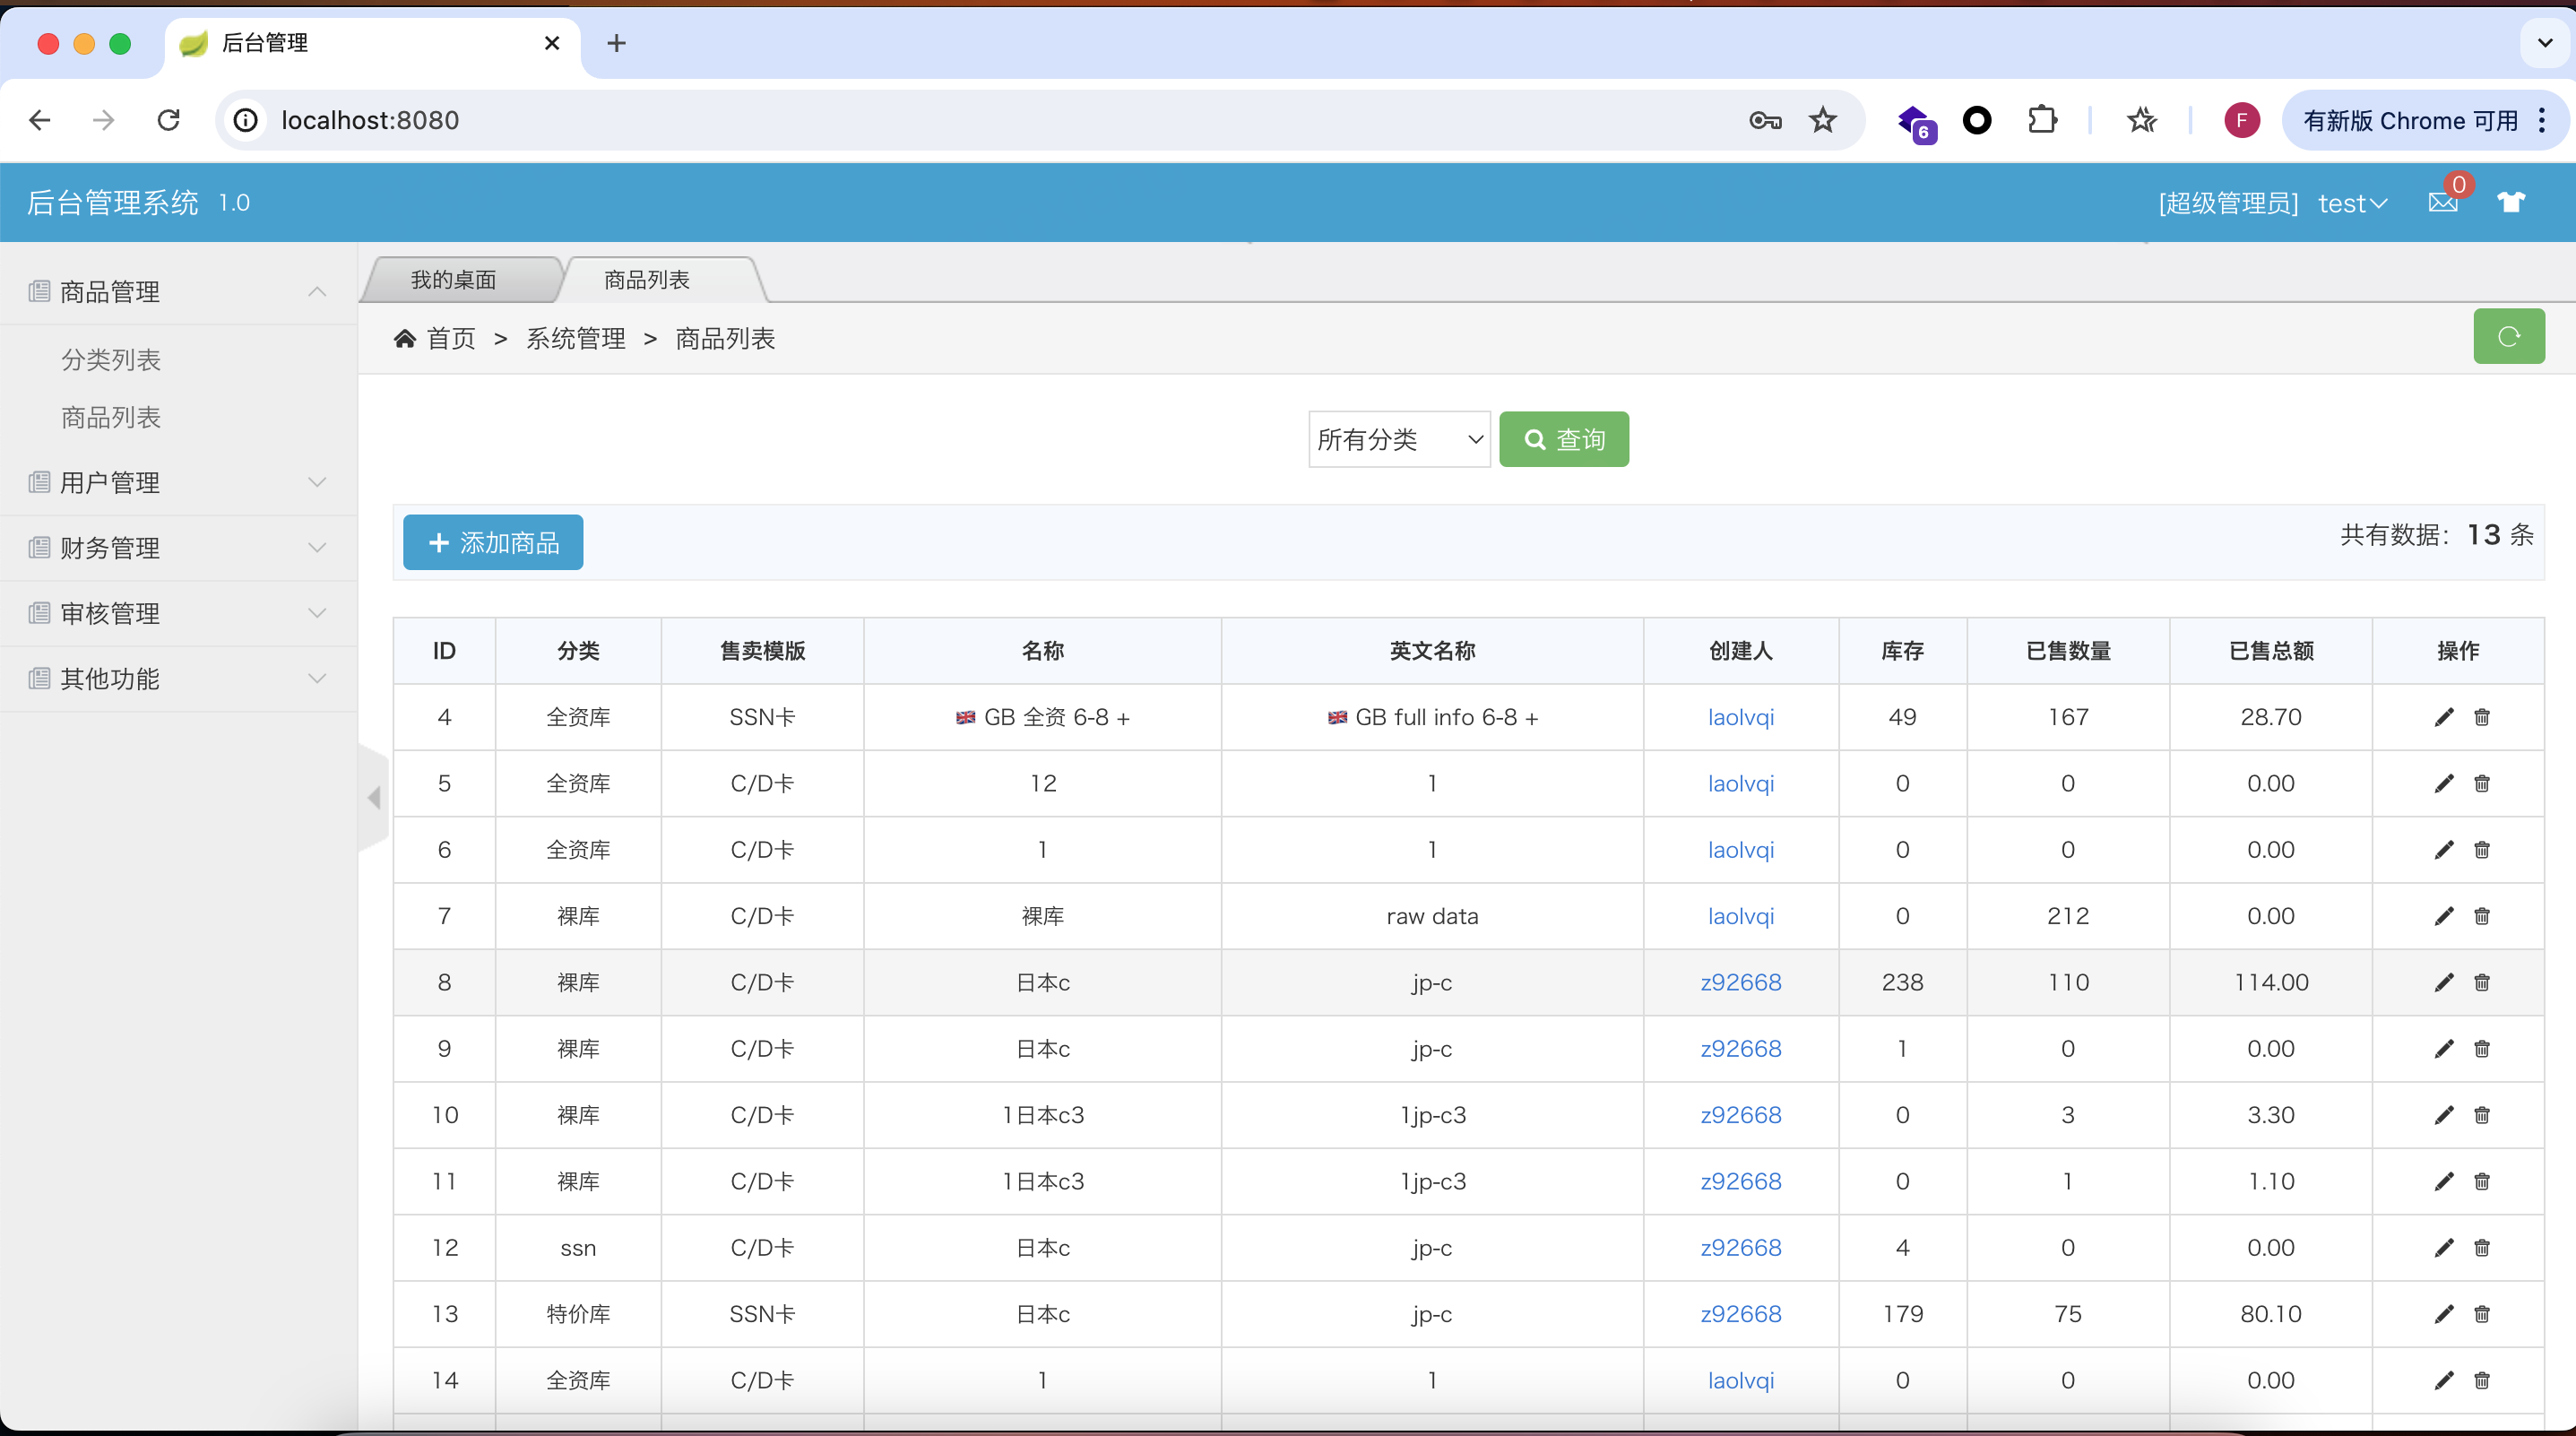Delete product row ID 11 trash icon
2576x1436 pixels.
coord(2482,1181)
